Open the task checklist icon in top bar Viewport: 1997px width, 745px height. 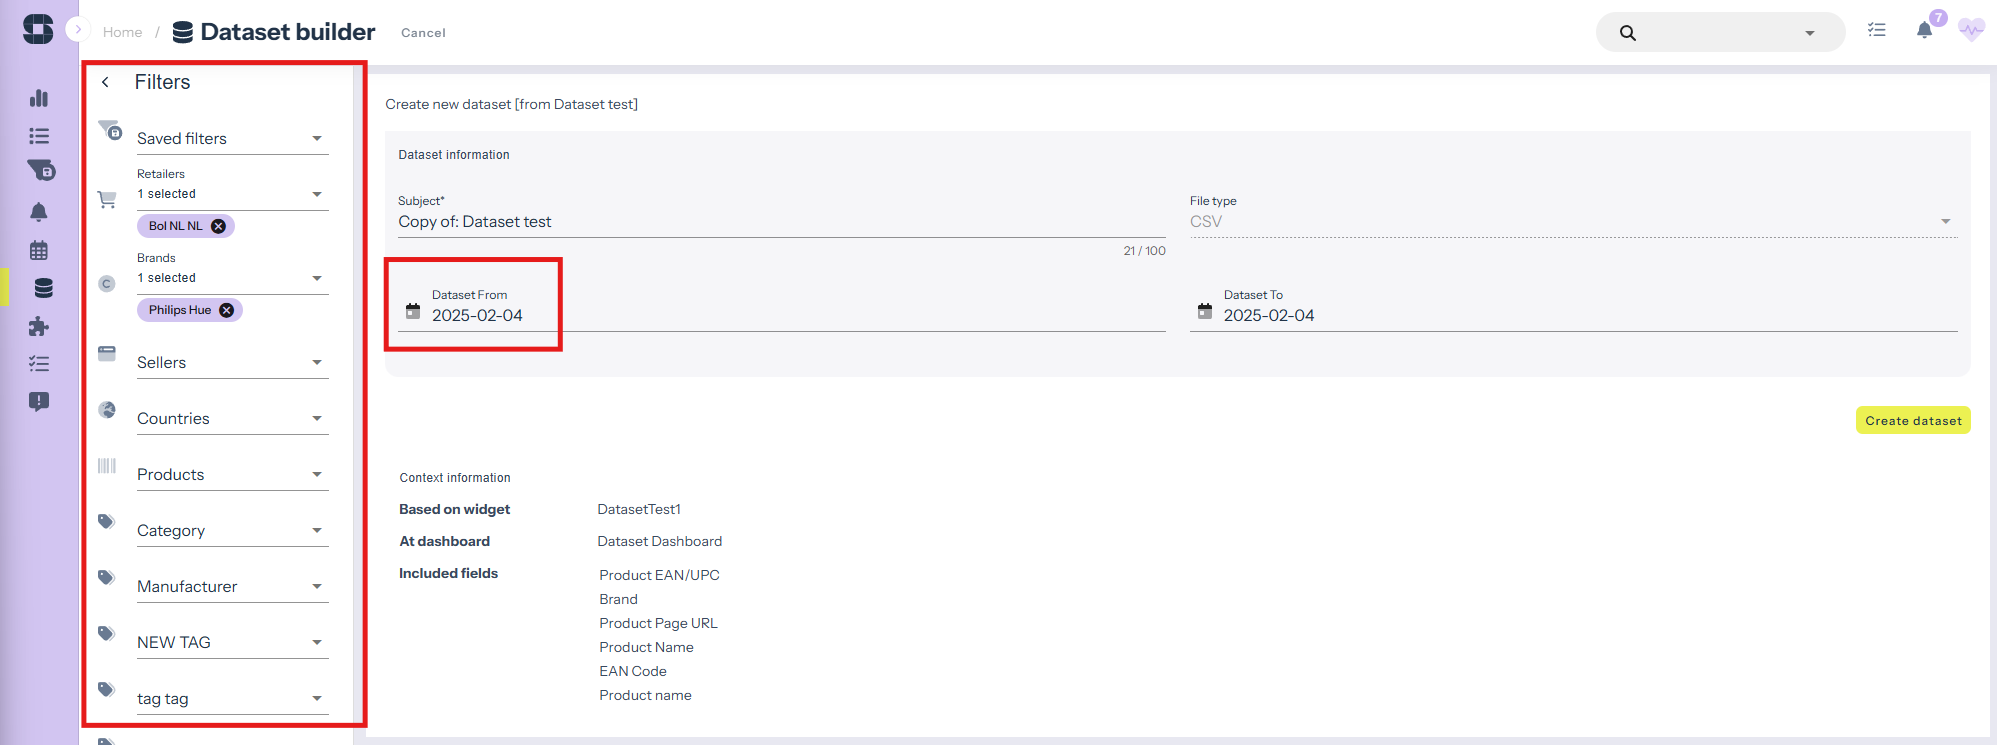coord(1877,30)
